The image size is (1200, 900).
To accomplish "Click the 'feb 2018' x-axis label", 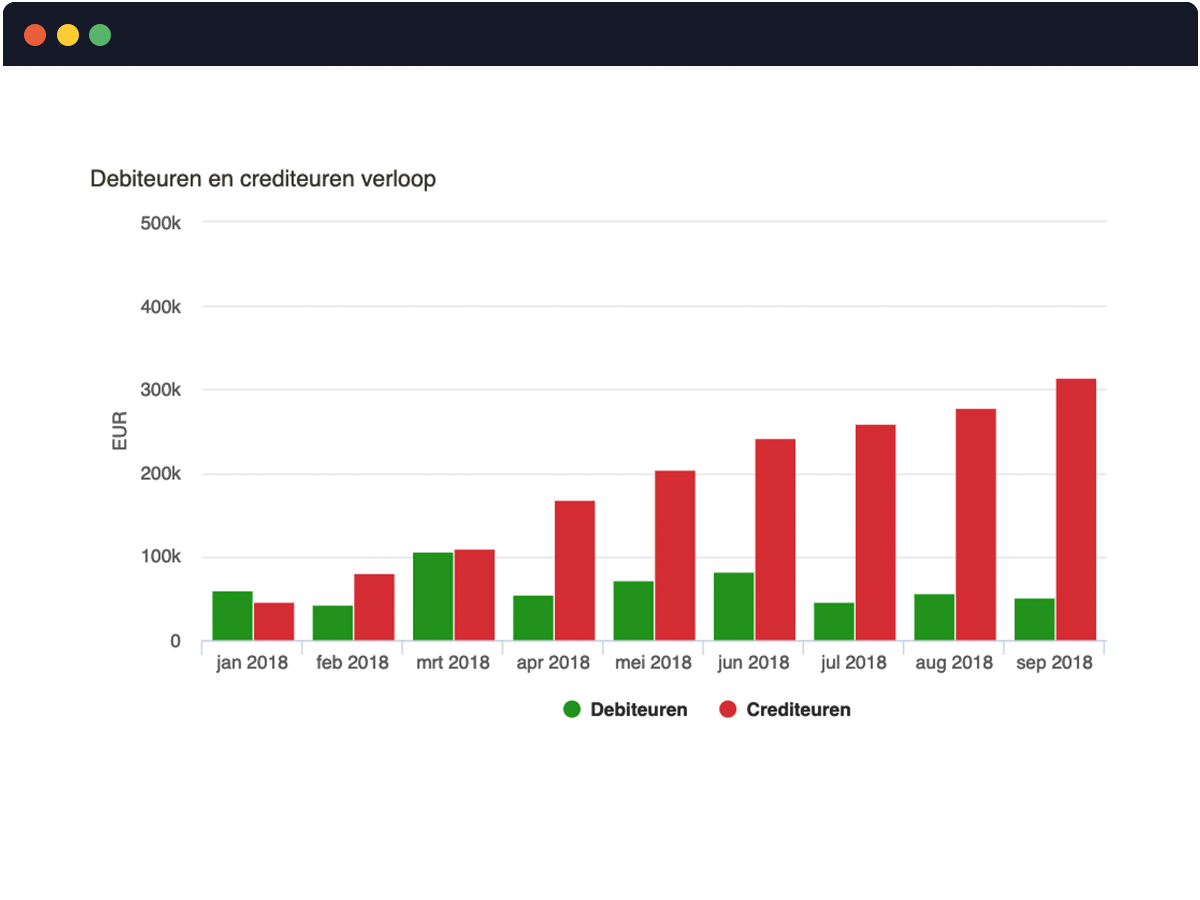I will point(352,663).
